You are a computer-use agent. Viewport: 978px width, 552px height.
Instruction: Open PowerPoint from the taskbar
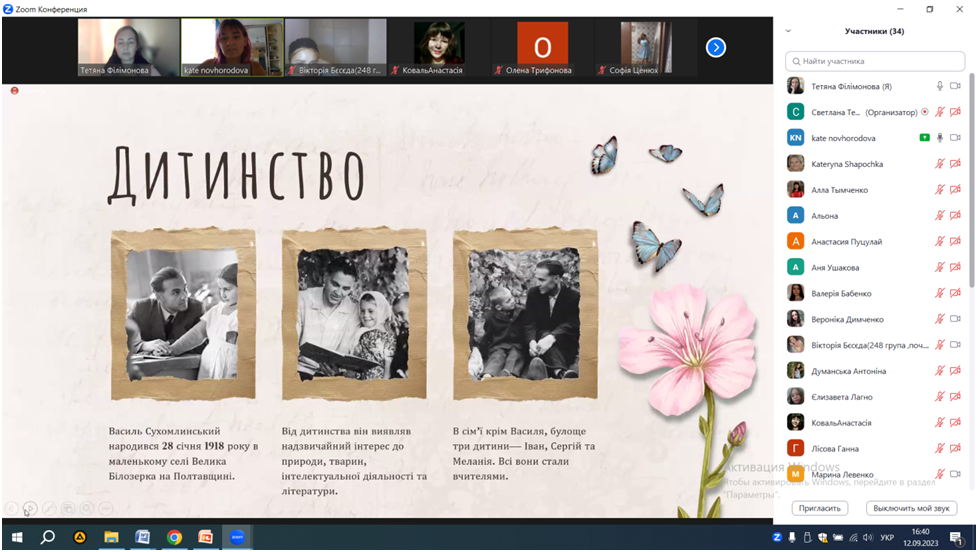coord(205,537)
